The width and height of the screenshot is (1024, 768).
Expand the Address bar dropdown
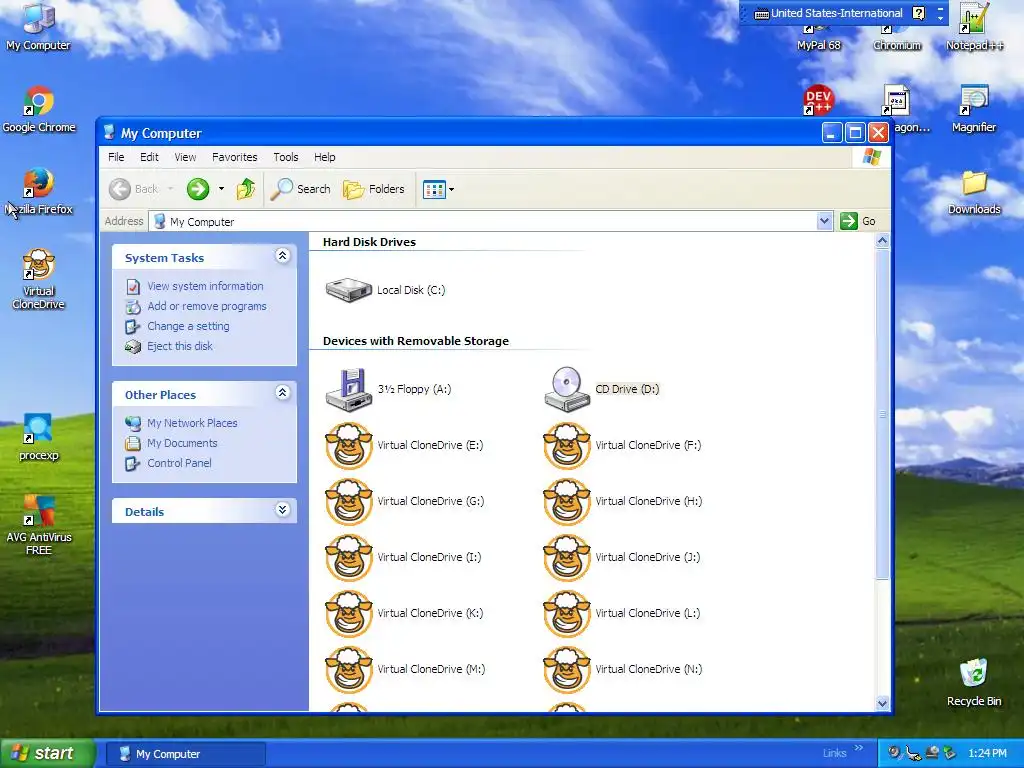tap(824, 221)
